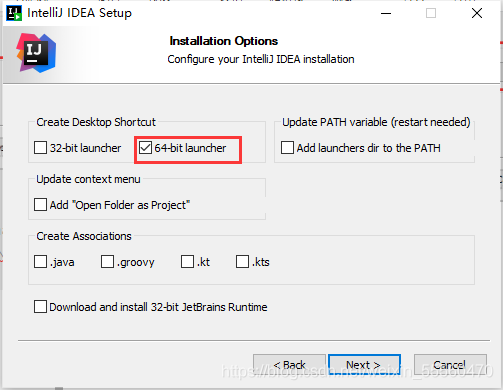Uncheck the 64-bit launcher checkbox
The image size is (503, 390).
coord(145,148)
